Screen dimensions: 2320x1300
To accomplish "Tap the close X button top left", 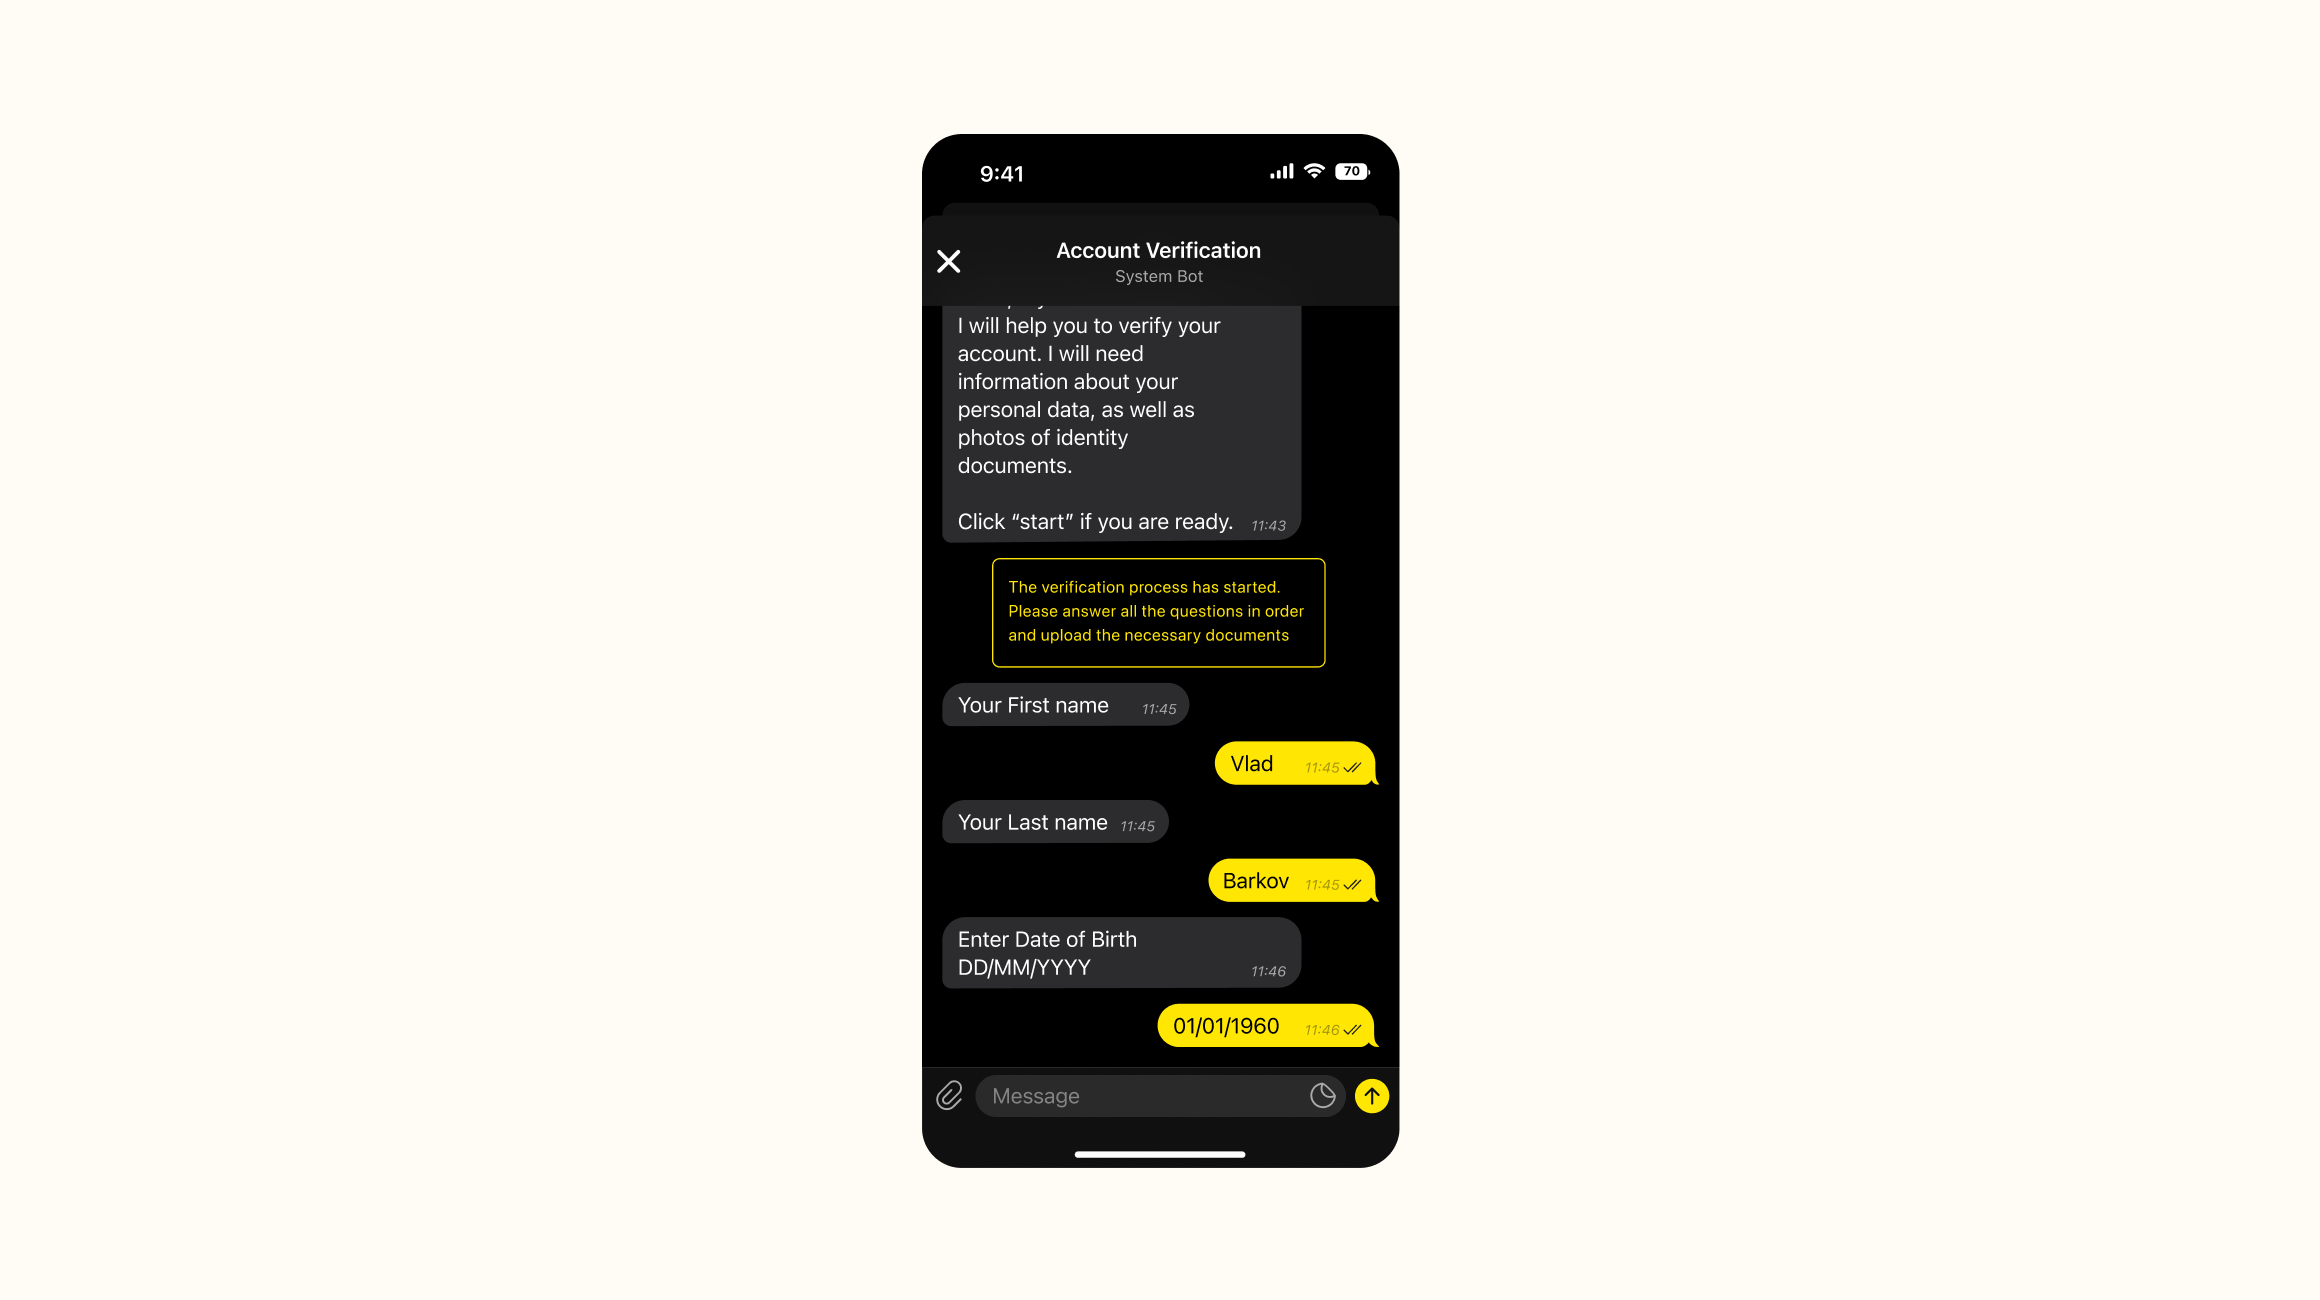I will click(946, 261).
